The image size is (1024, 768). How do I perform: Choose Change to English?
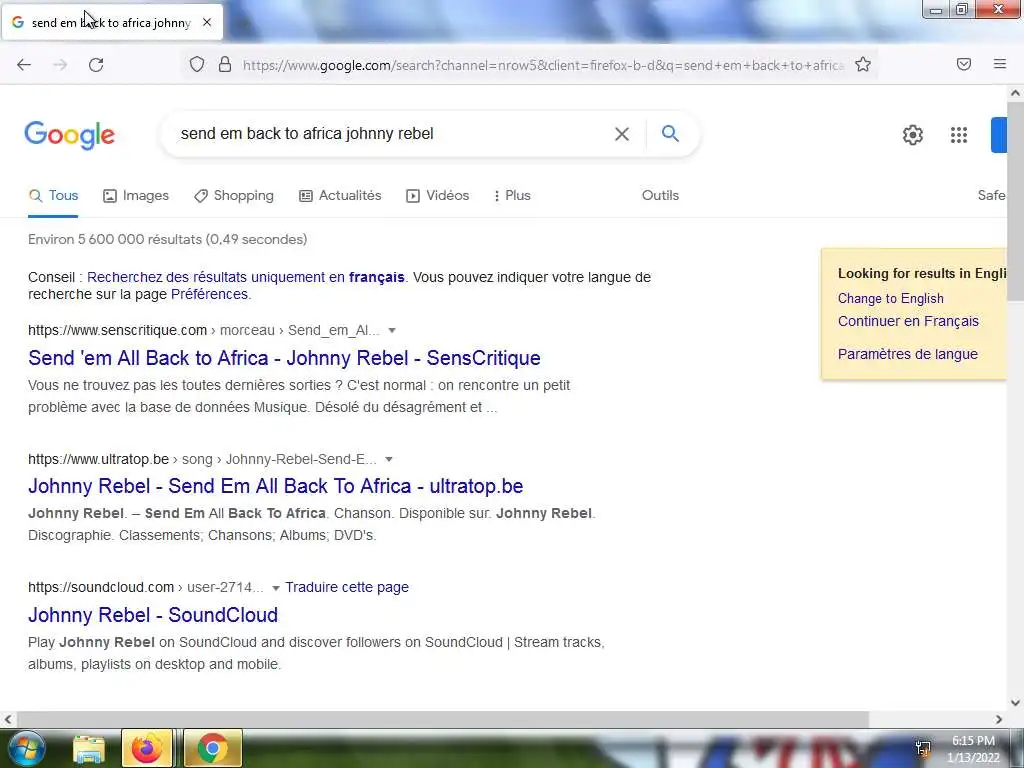click(891, 298)
